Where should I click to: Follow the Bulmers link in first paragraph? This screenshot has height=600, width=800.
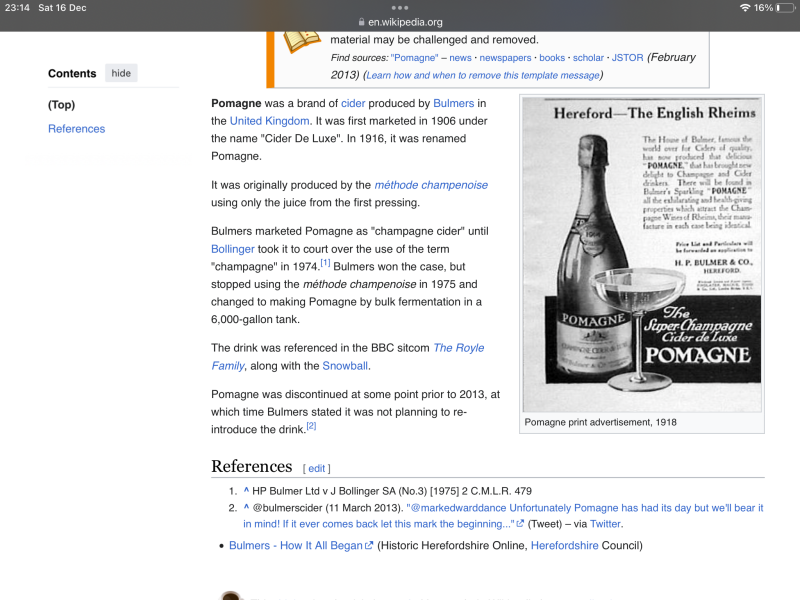coord(454,103)
